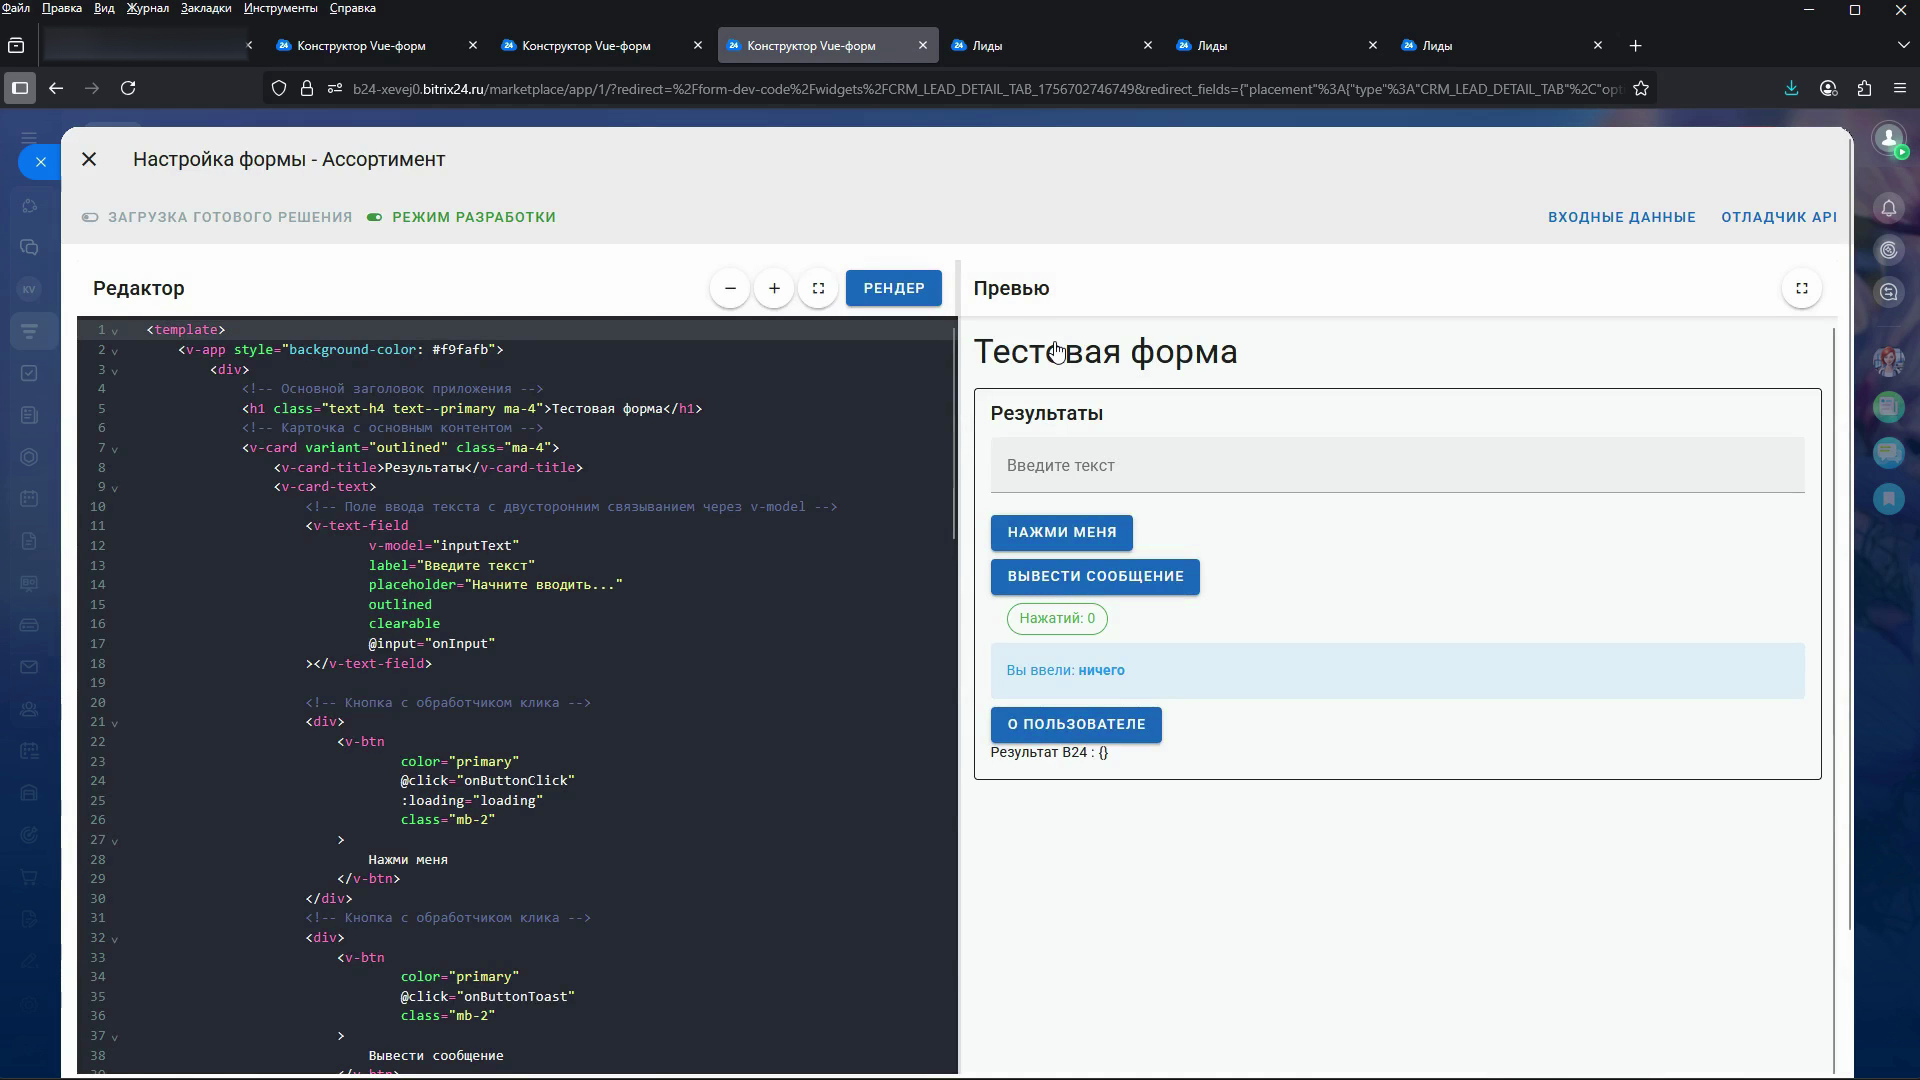Close the form settings panel with X
Viewport: 1920px width, 1080px height.
[89, 159]
